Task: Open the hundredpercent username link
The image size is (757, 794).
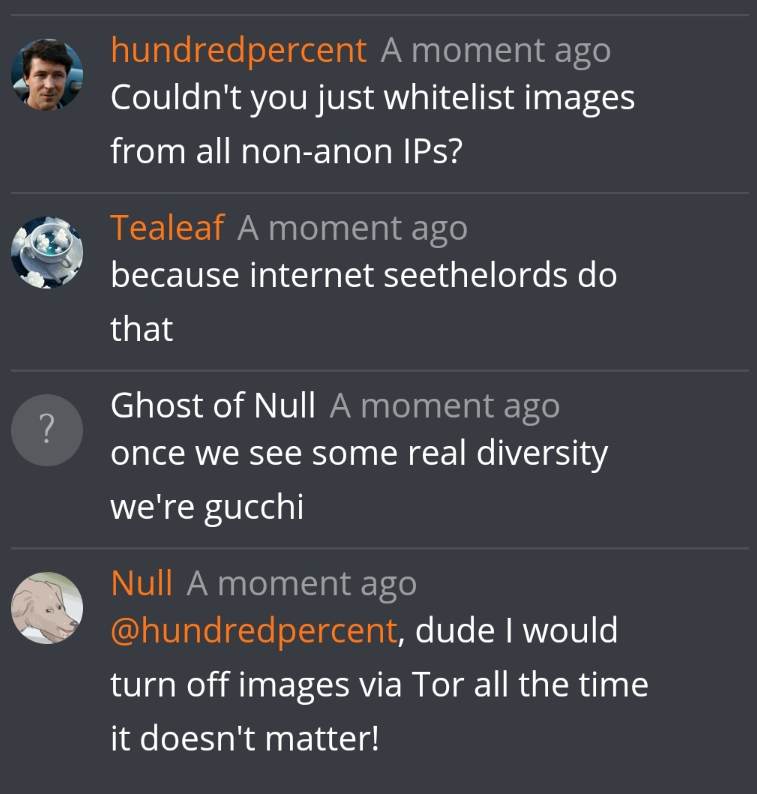Action: [238, 51]
